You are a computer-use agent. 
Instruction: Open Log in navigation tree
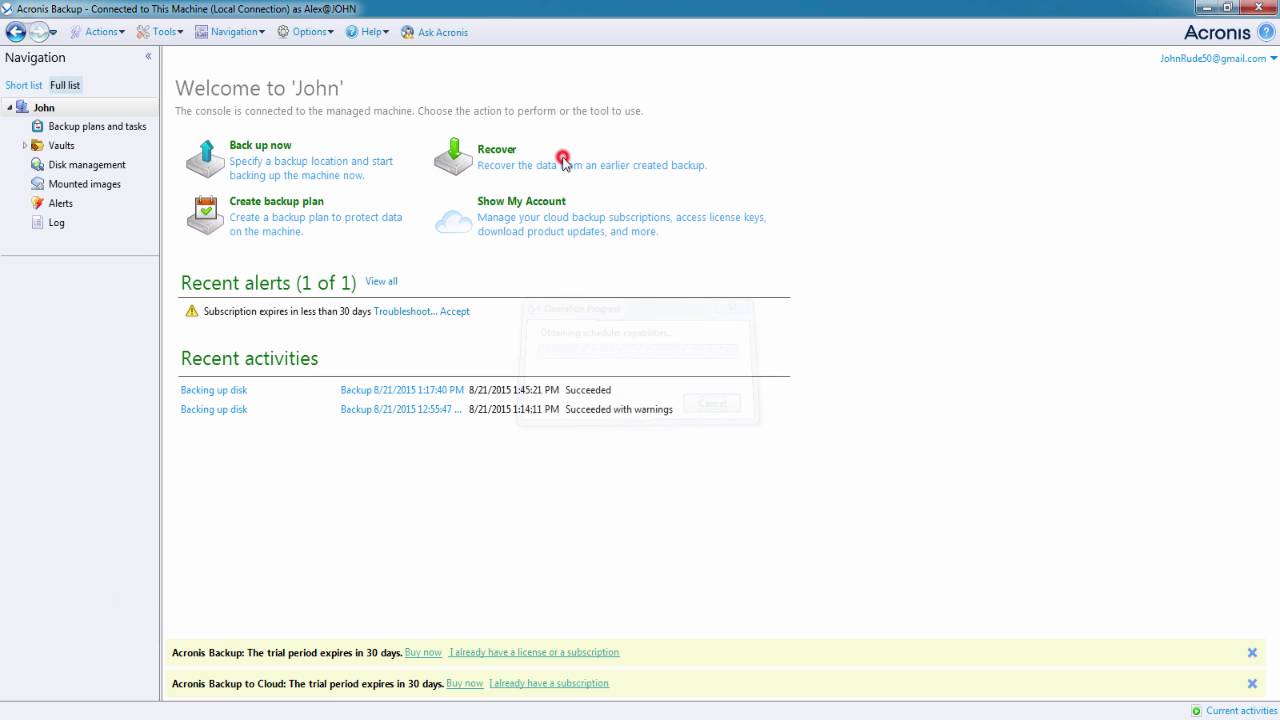pyautogui.click(x=56, y=223)
